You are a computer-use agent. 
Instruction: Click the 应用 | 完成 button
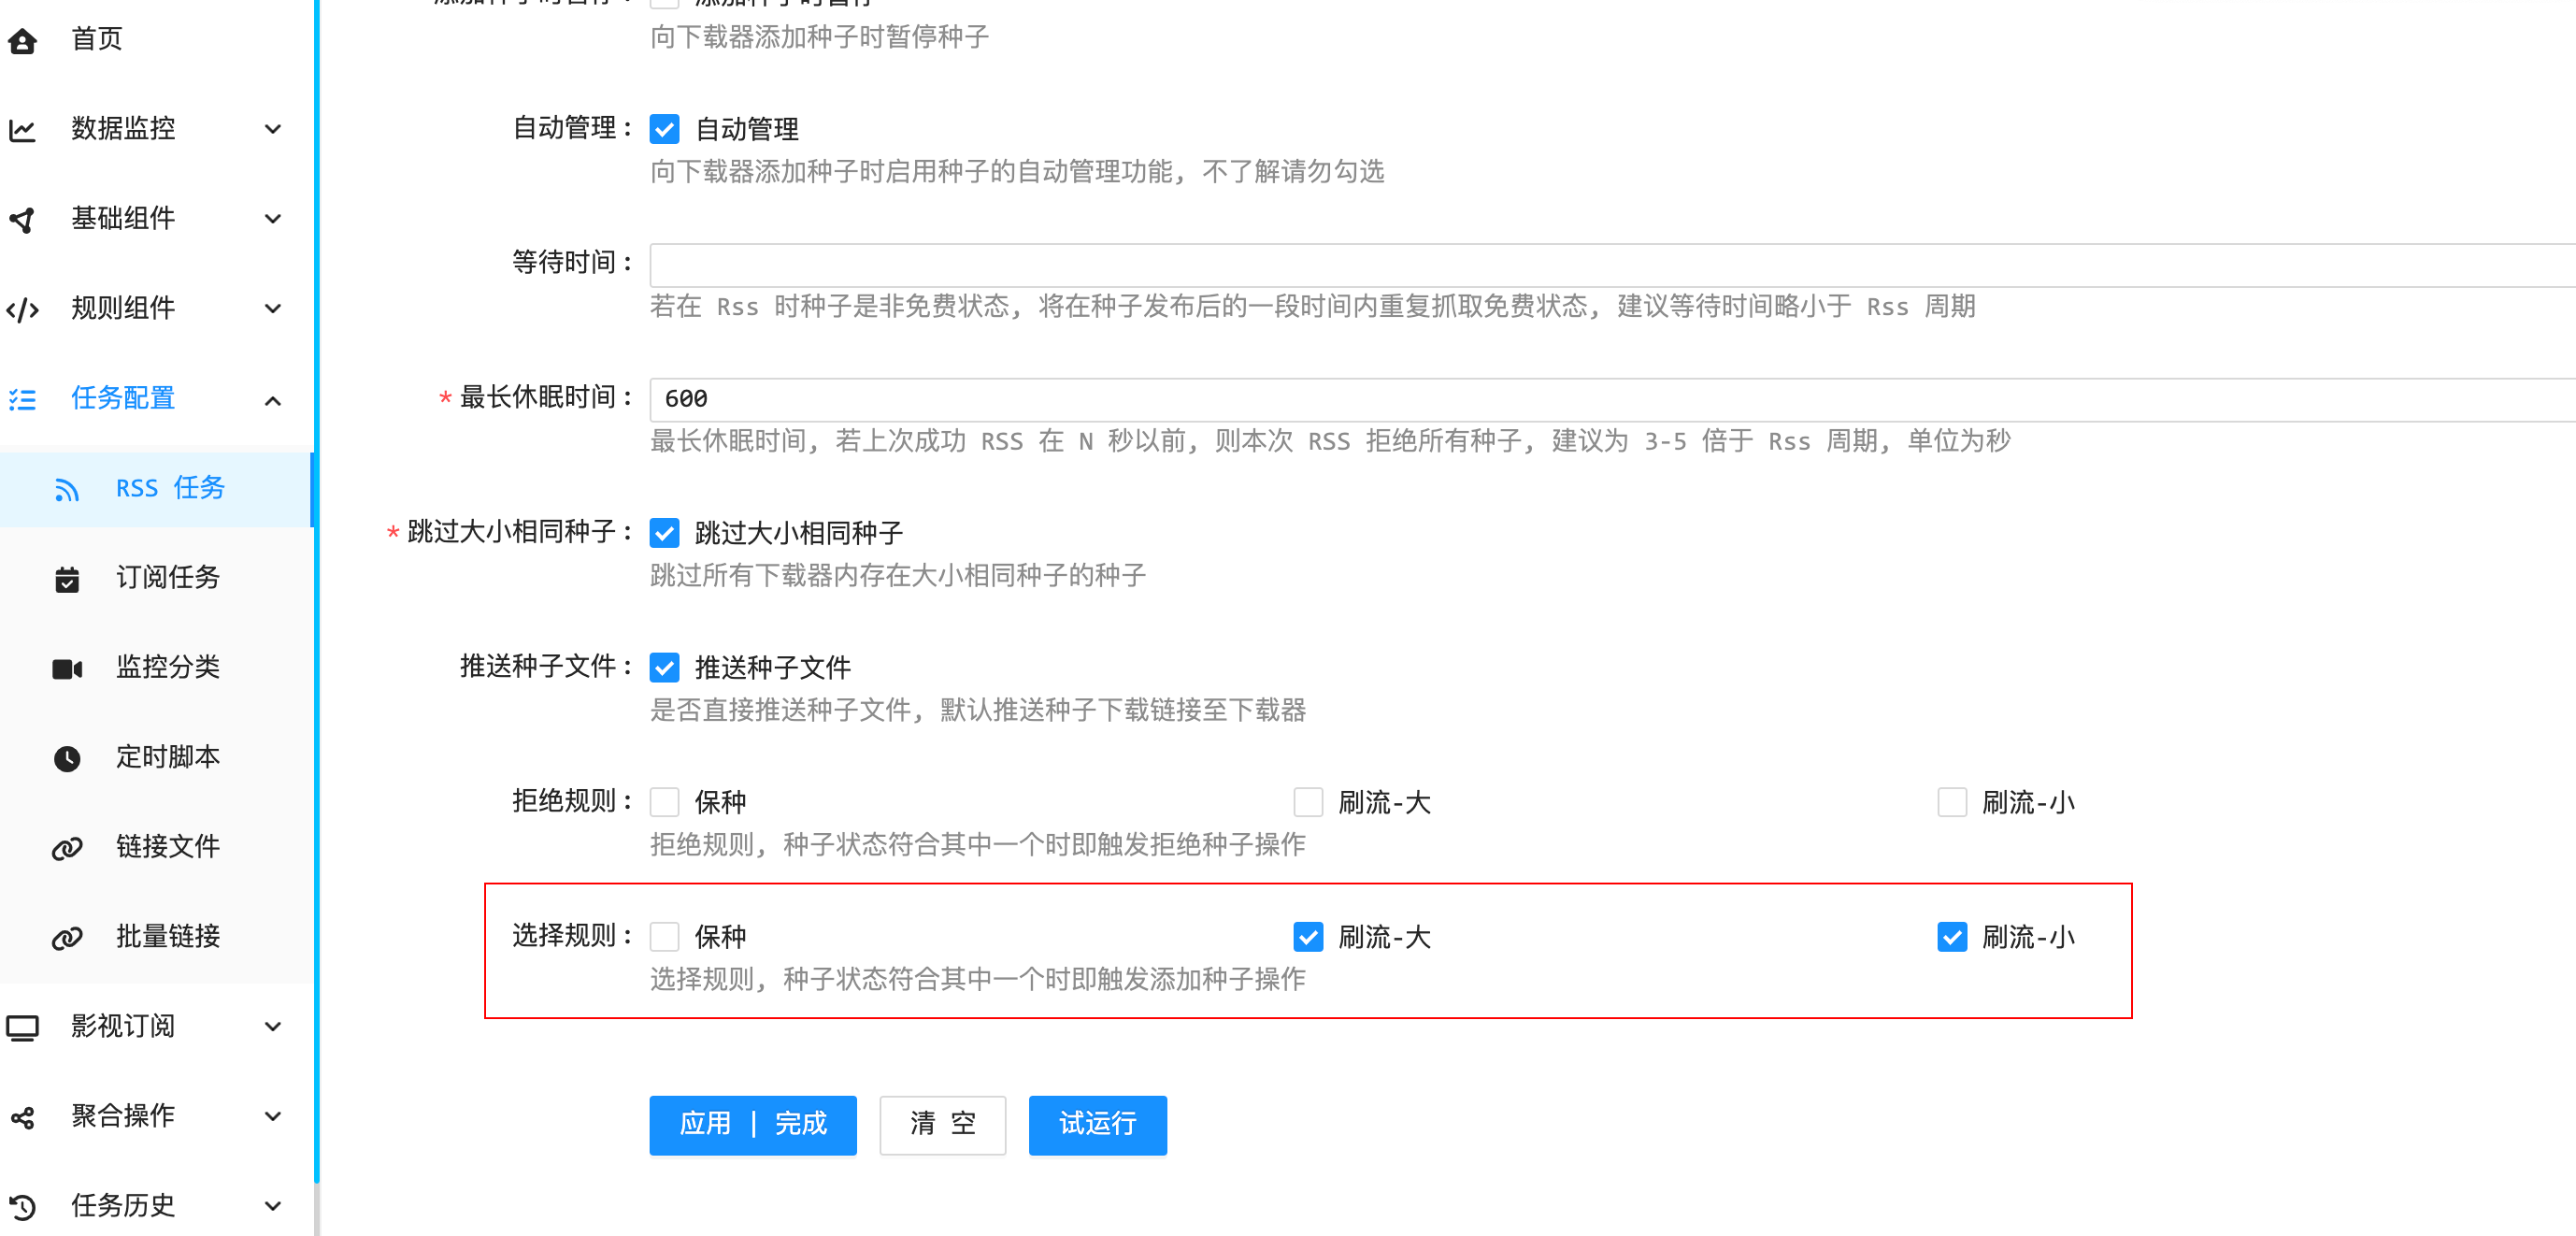click(x=752, y=1124)
